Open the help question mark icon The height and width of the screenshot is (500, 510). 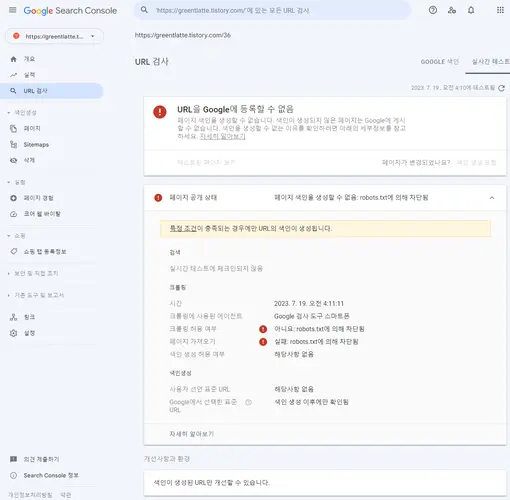(x=433, y=10)
